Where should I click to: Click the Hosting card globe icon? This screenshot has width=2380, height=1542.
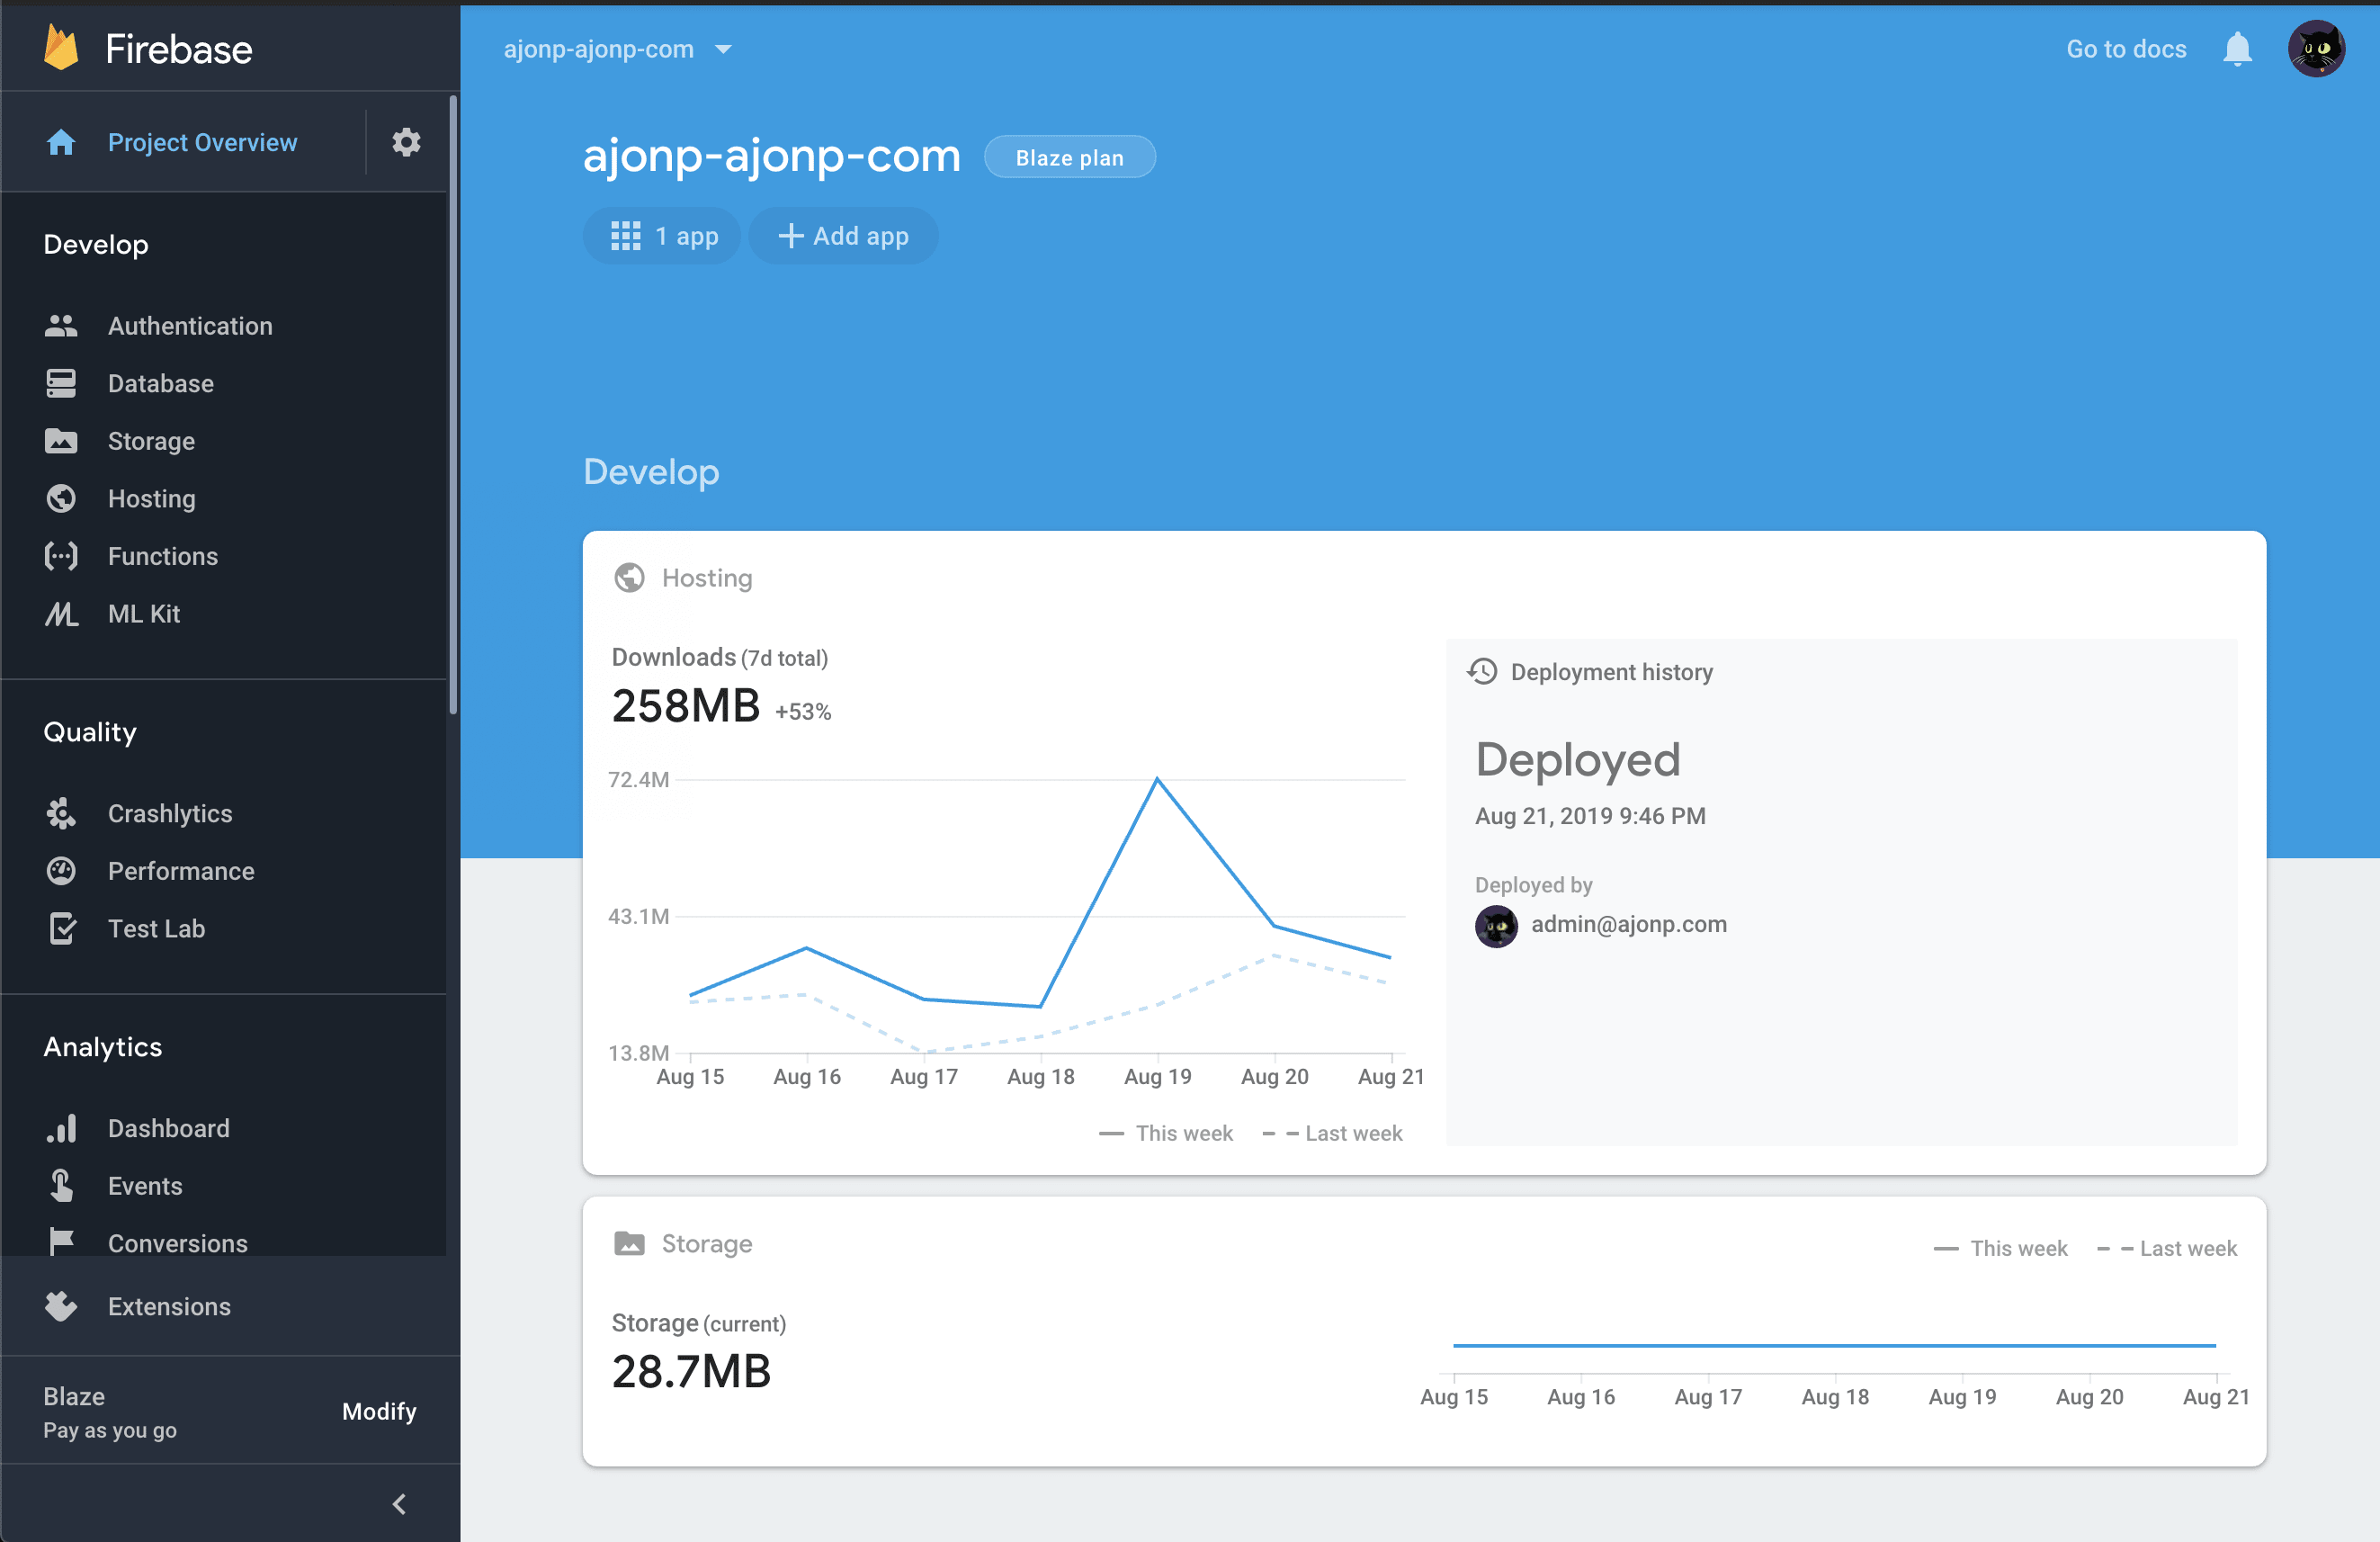[629, 578]
